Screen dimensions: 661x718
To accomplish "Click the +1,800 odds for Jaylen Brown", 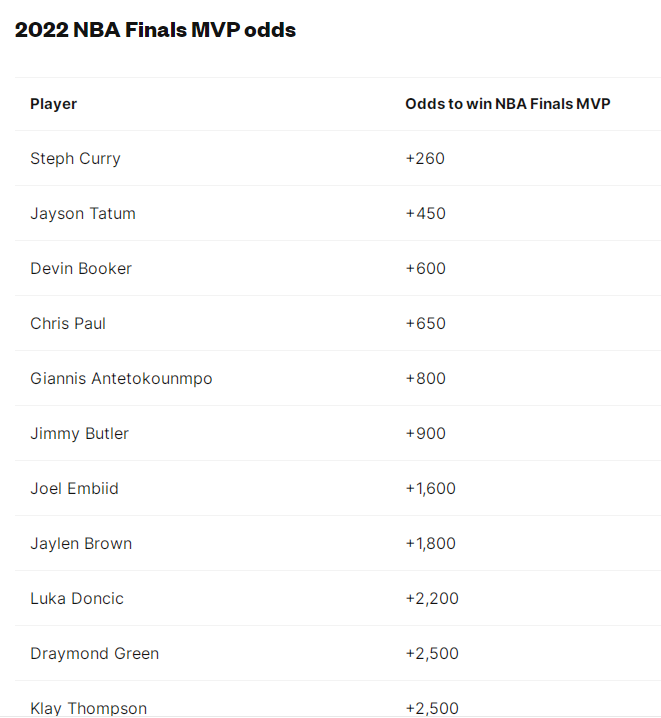I will pos(431,543).
